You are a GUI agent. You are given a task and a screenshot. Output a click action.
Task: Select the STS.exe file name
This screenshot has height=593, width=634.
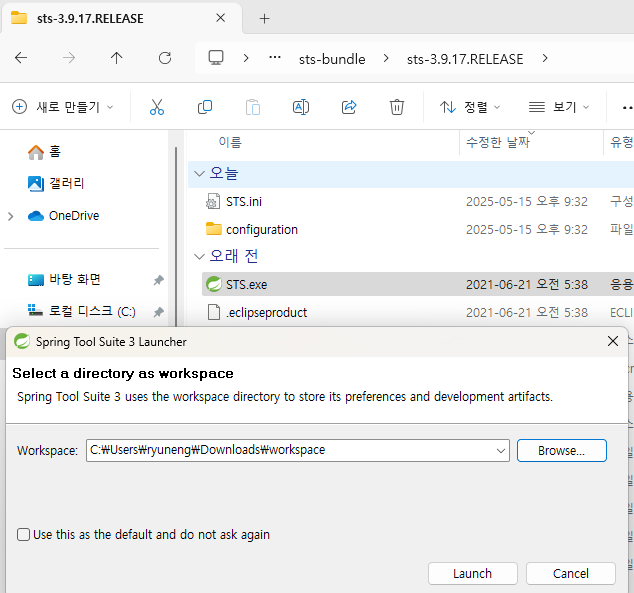[246, 285]
